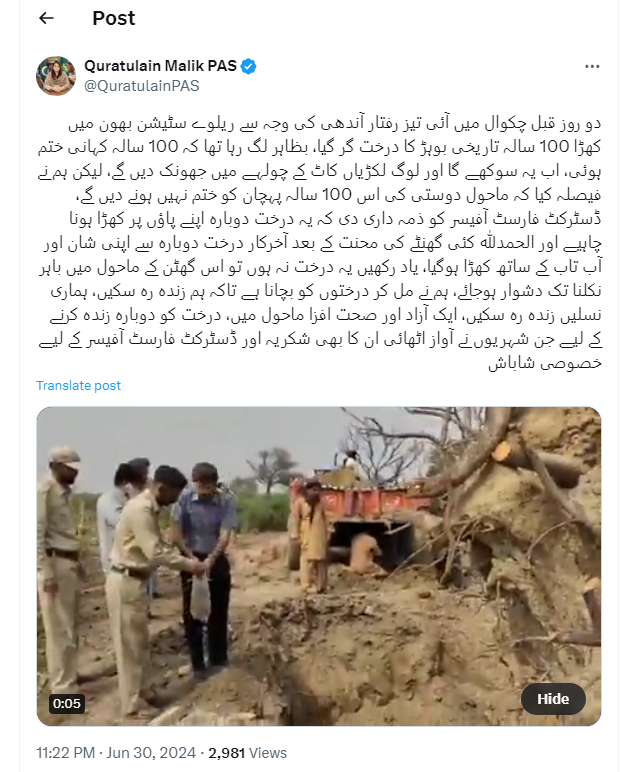Viewport: 621px width, 772px height.
Task: Hide the video with the Hide button
Action: pyautogui.click(x=553, y=699)
